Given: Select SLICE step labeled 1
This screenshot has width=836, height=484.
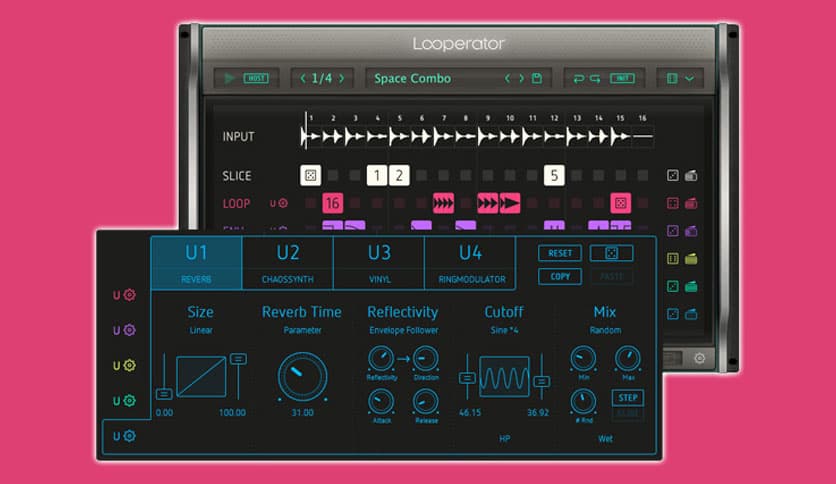Looking at the screenshot, I should [377, 175].
